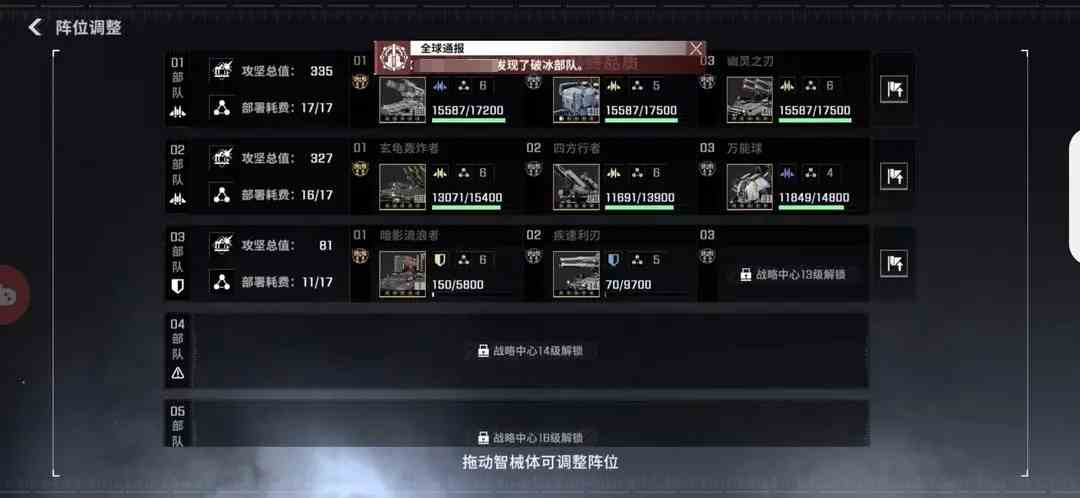Click the 攻坚总值 icon in squad 01
The height and width of the screenshot is (498, 1080).
pyautogui.click(x=221, y=70)
